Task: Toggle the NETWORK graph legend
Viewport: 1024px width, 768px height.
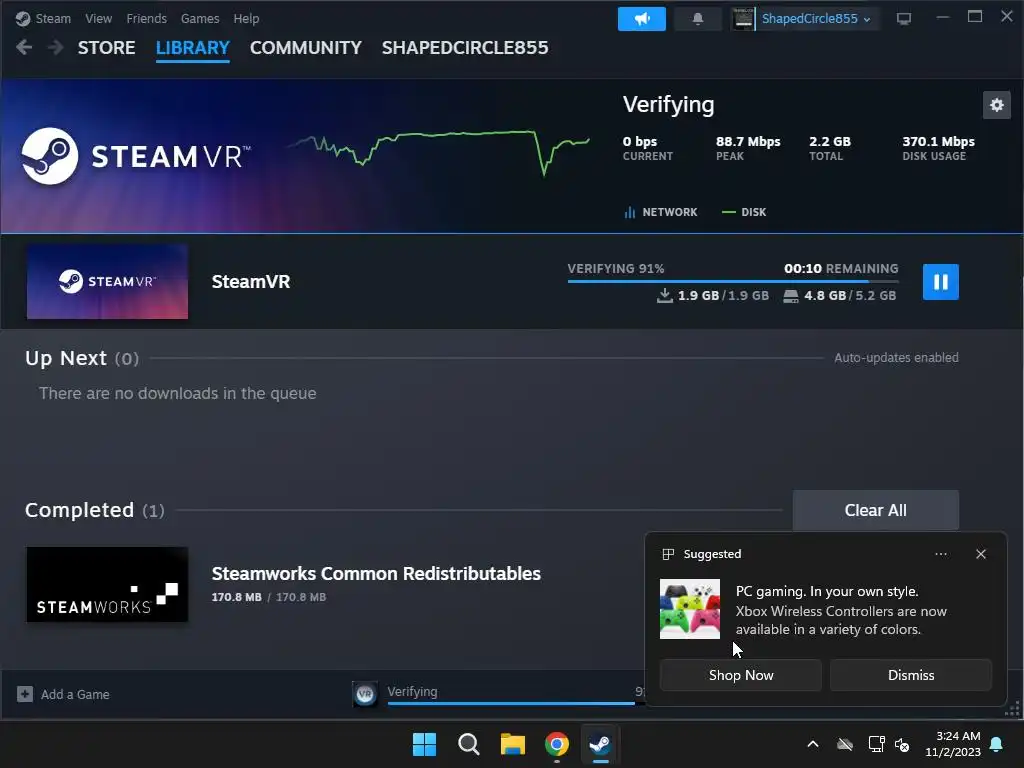Action: point(661,212)
